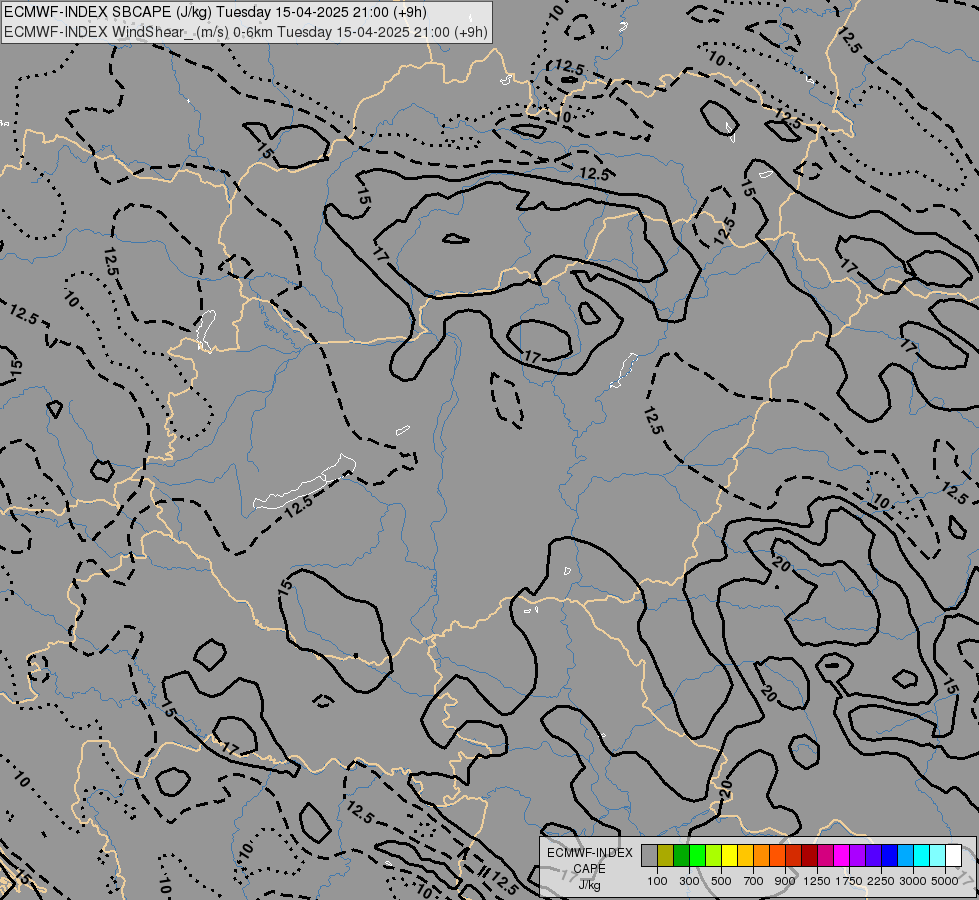Viewport: 979px width, 900px height.
Task: Click the ECMWF-INDEX SBCAPE title line
Action: click(215, 12)
